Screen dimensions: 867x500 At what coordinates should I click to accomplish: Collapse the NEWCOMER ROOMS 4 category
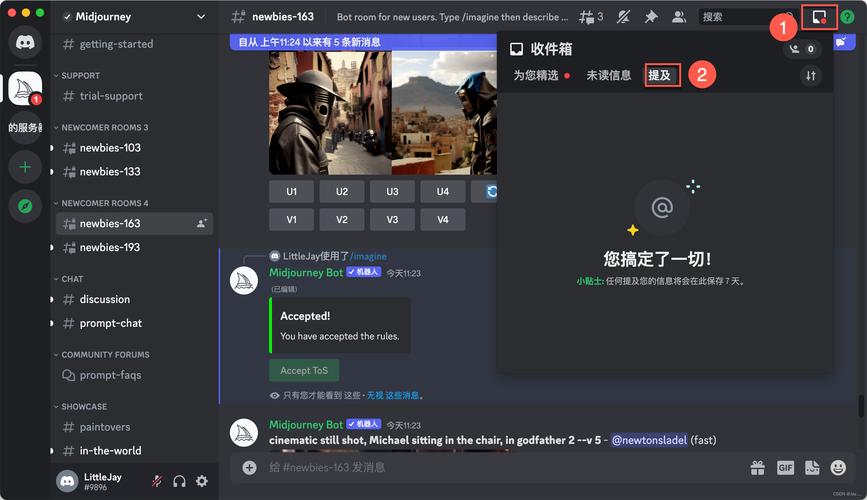coord(104,203)
